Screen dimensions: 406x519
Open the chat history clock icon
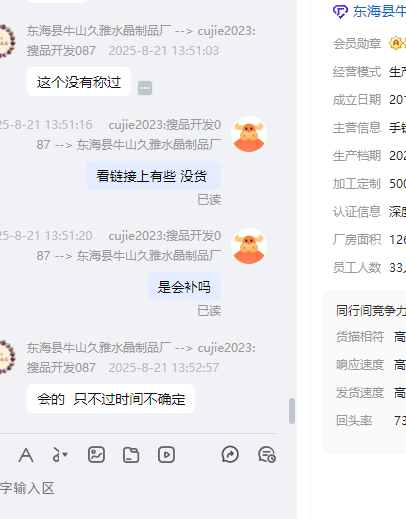click(267, 455)
